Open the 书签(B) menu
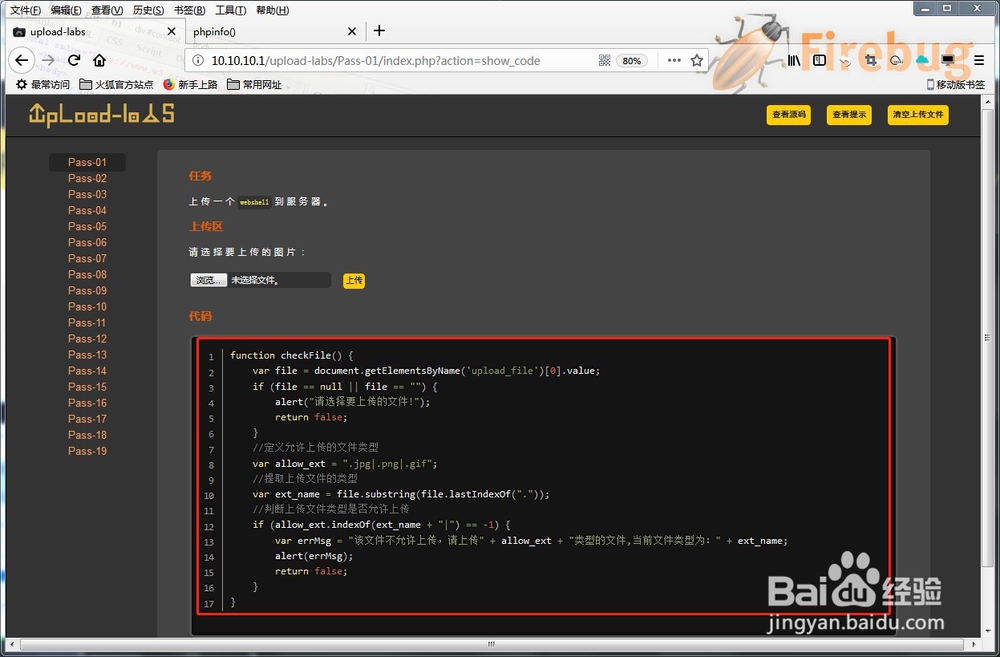Image resolution: width=1000 pixels, height=657 pixels. coord(189,10)
